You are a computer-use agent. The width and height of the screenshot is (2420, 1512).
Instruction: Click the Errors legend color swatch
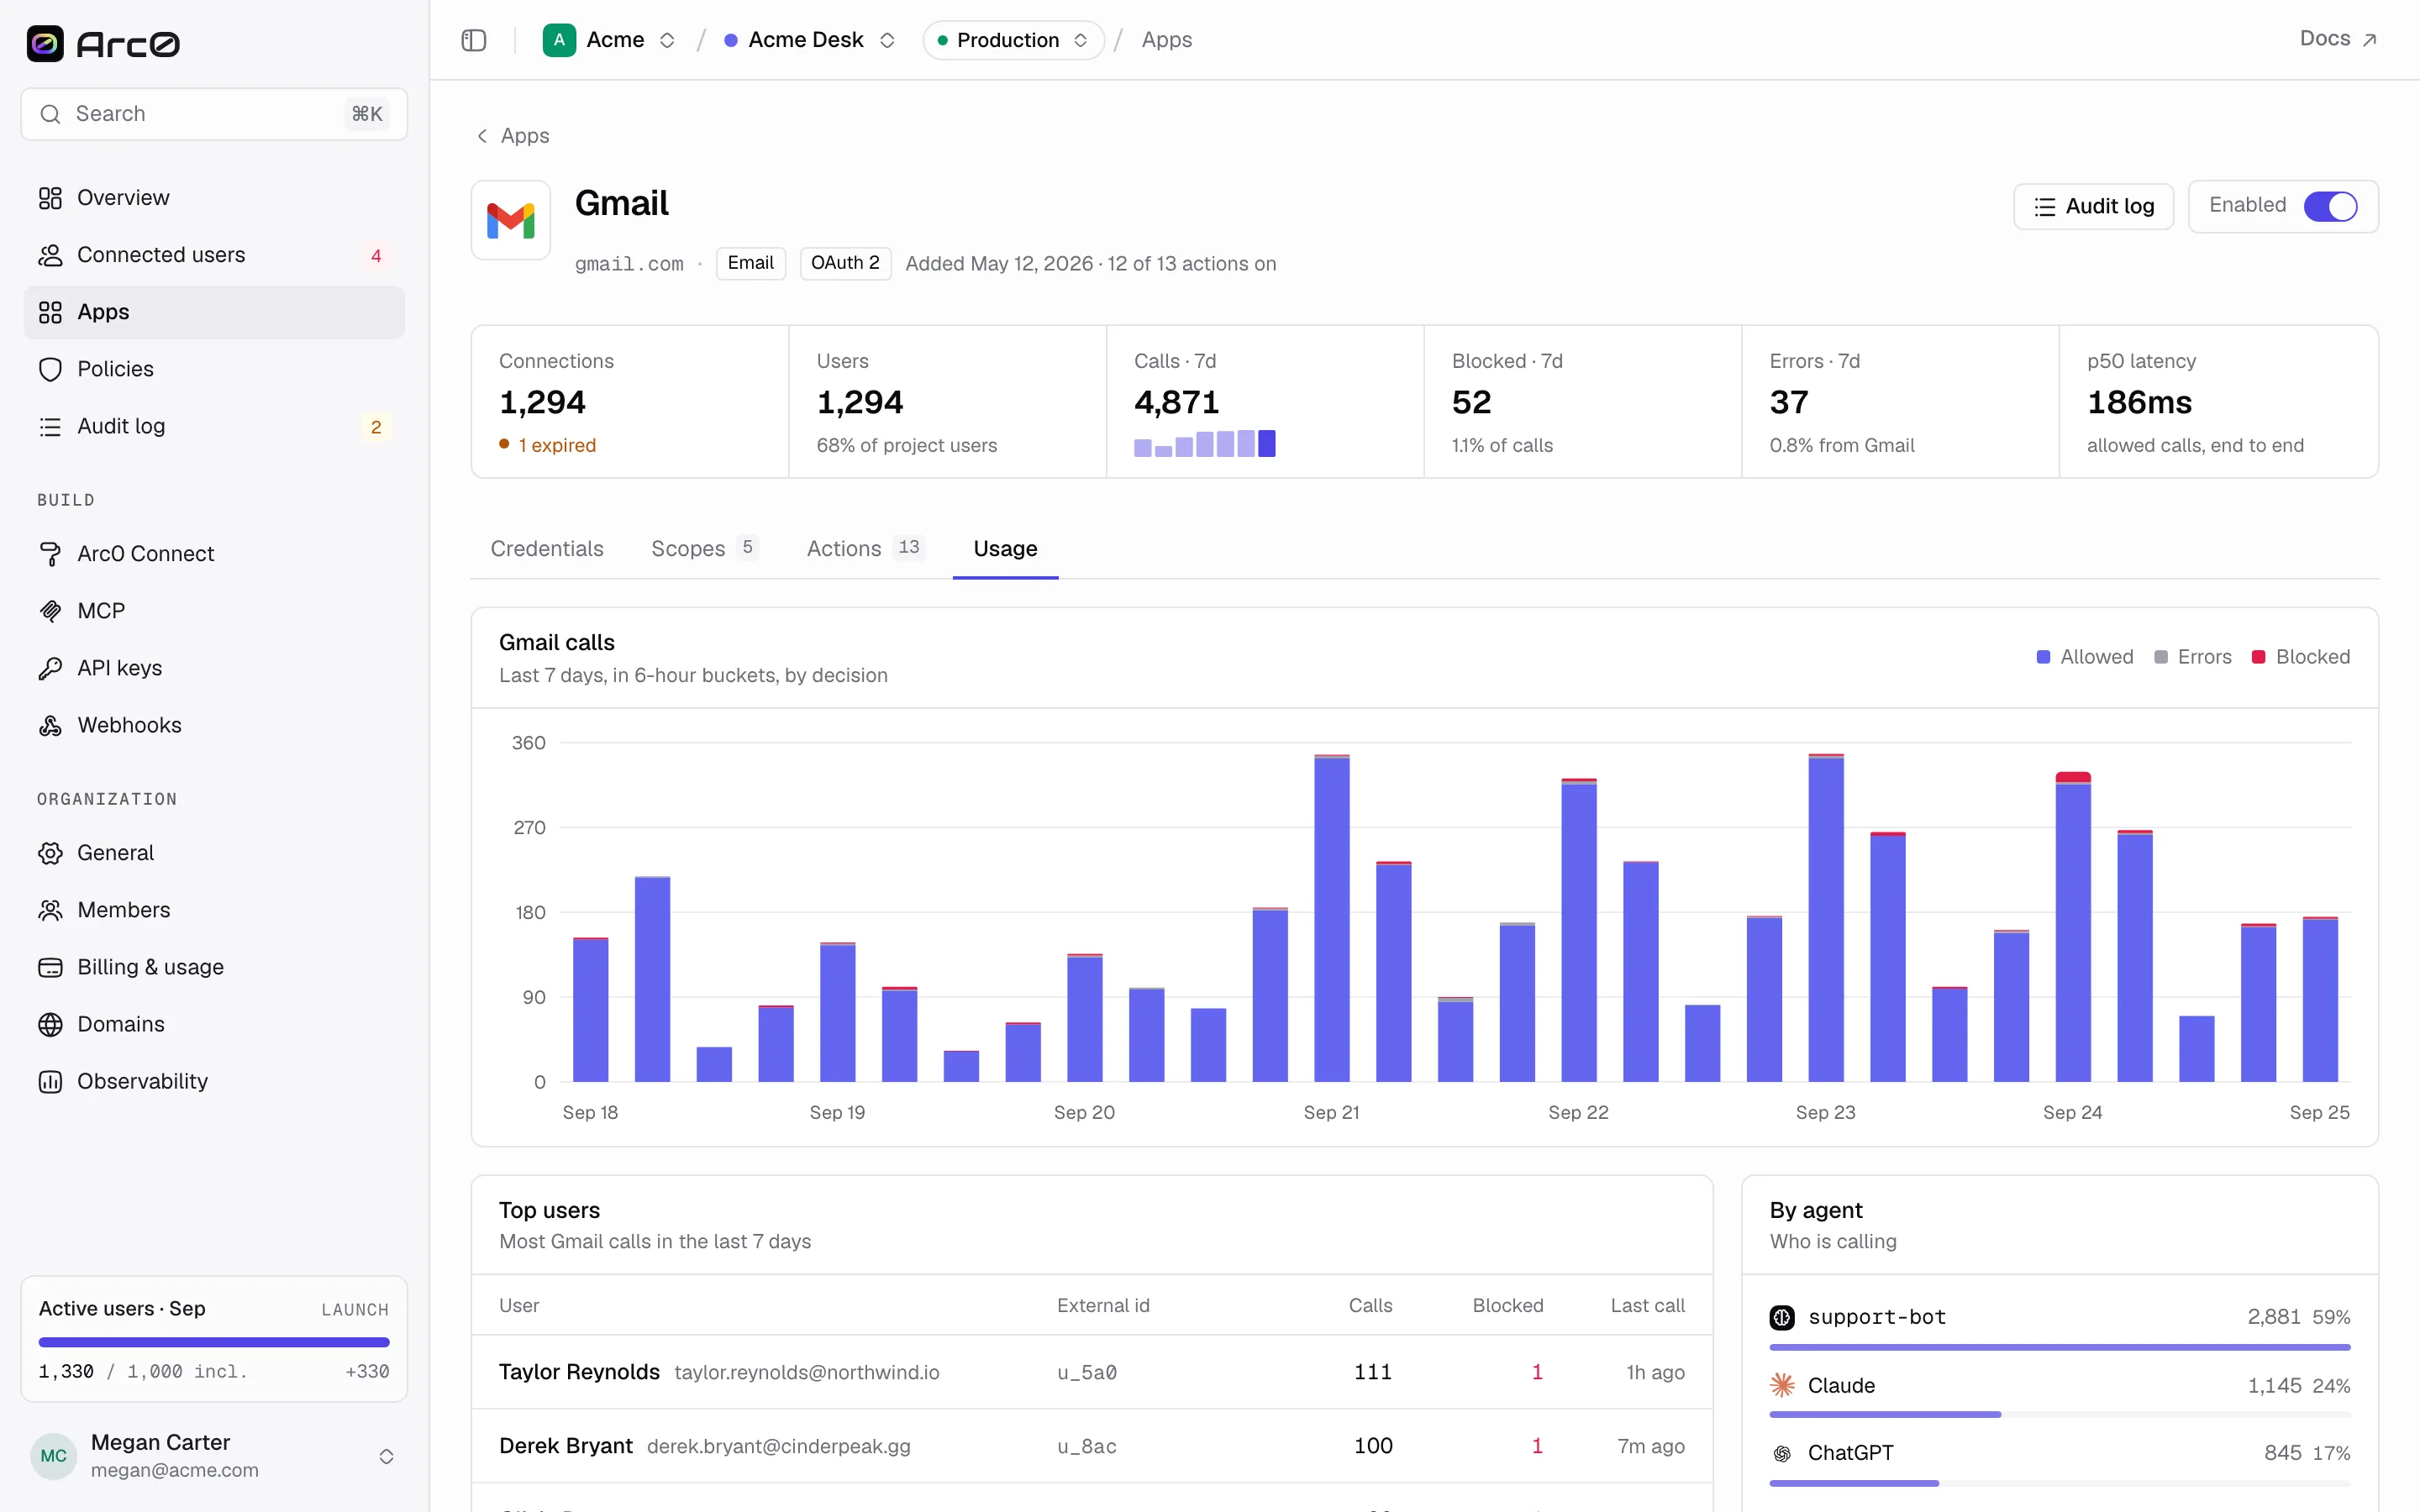point(2160,657)
